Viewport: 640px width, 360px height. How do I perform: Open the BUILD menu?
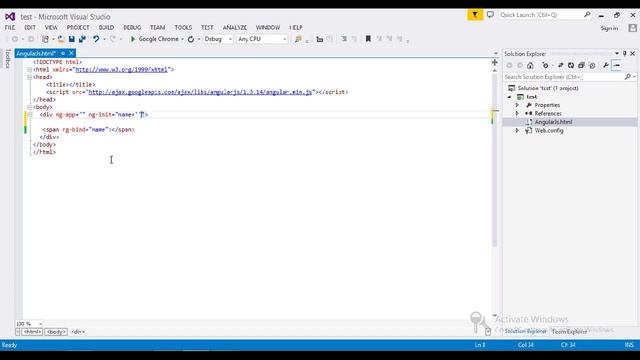(x=106, y=27)
